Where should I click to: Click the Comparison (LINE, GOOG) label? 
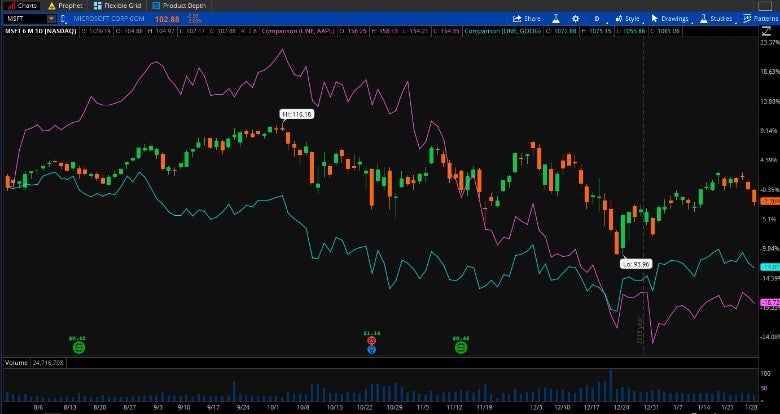[503, 31]
